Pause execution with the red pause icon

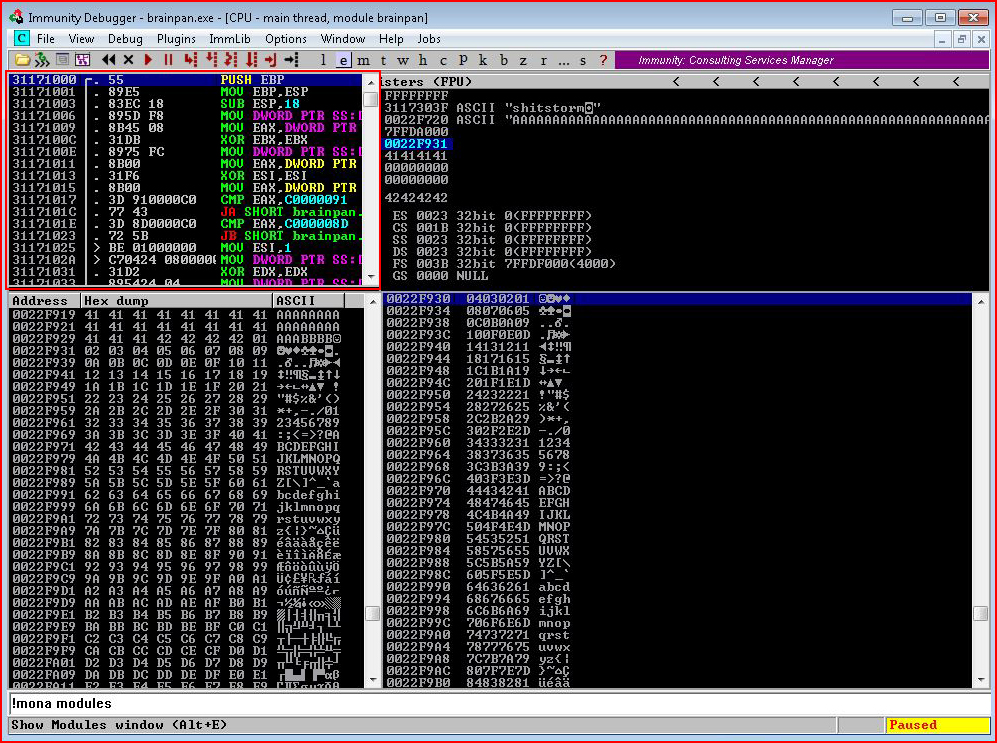(168, 60)
